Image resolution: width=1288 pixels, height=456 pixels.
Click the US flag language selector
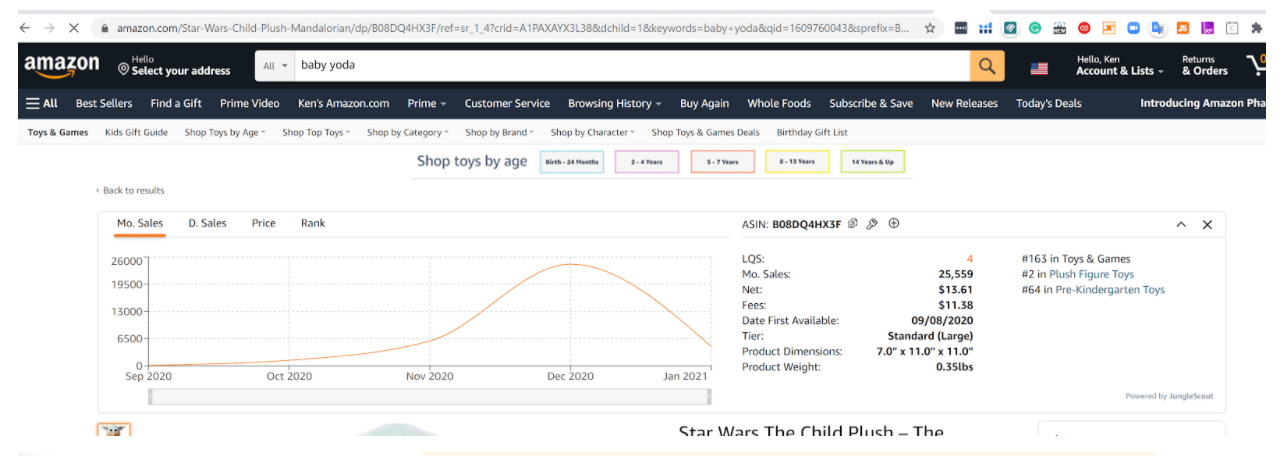(x=1039, y=68)
